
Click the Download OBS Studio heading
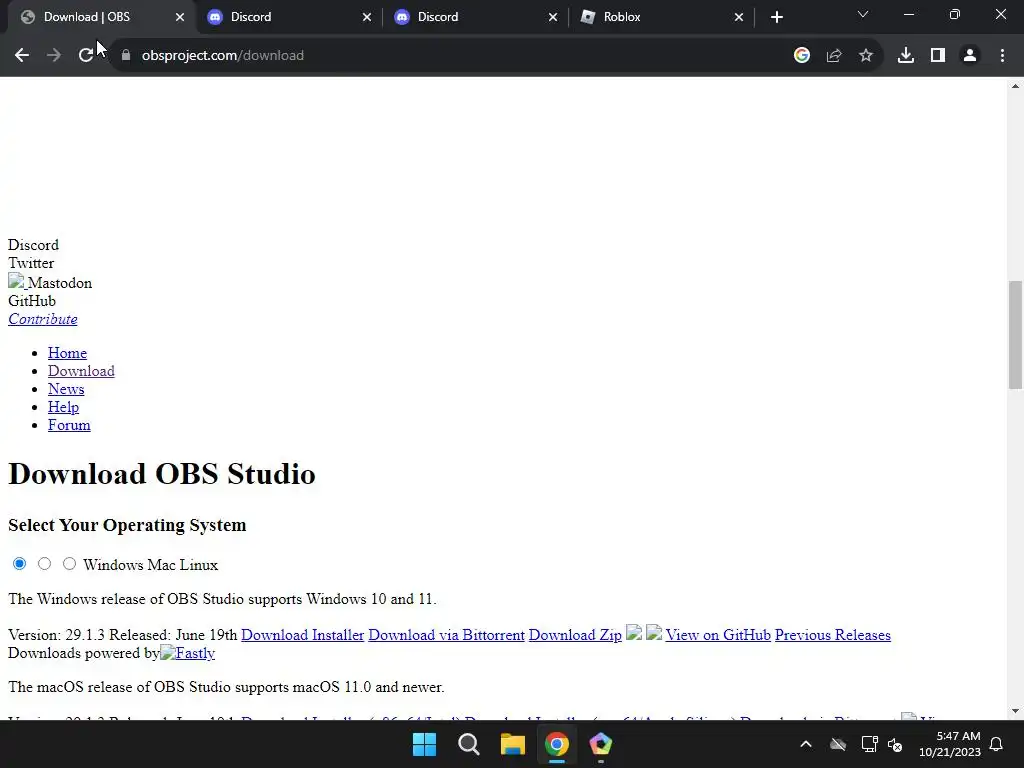coord(162,473)
